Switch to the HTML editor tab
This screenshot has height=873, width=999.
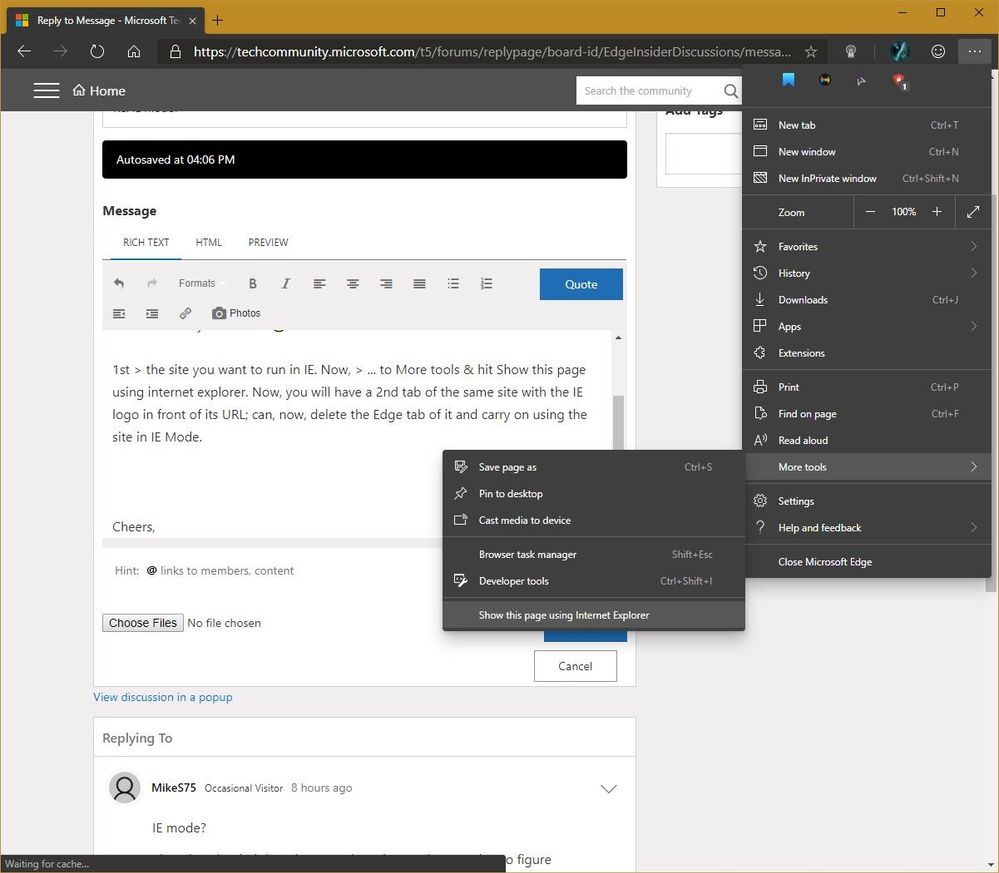pyautogui.click(x=208, y=242)
